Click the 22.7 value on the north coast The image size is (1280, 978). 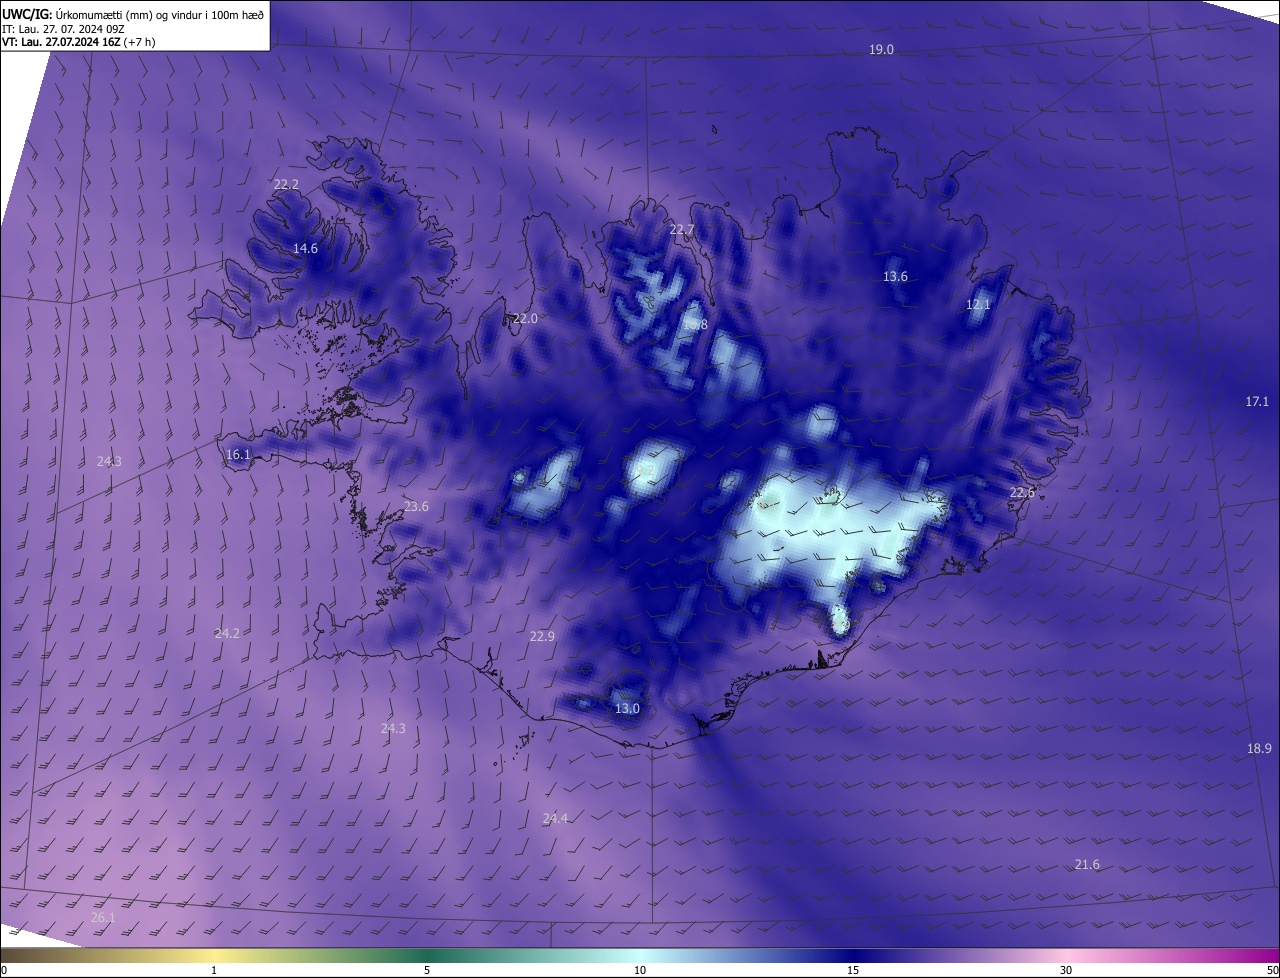click(x=681, y=230)
